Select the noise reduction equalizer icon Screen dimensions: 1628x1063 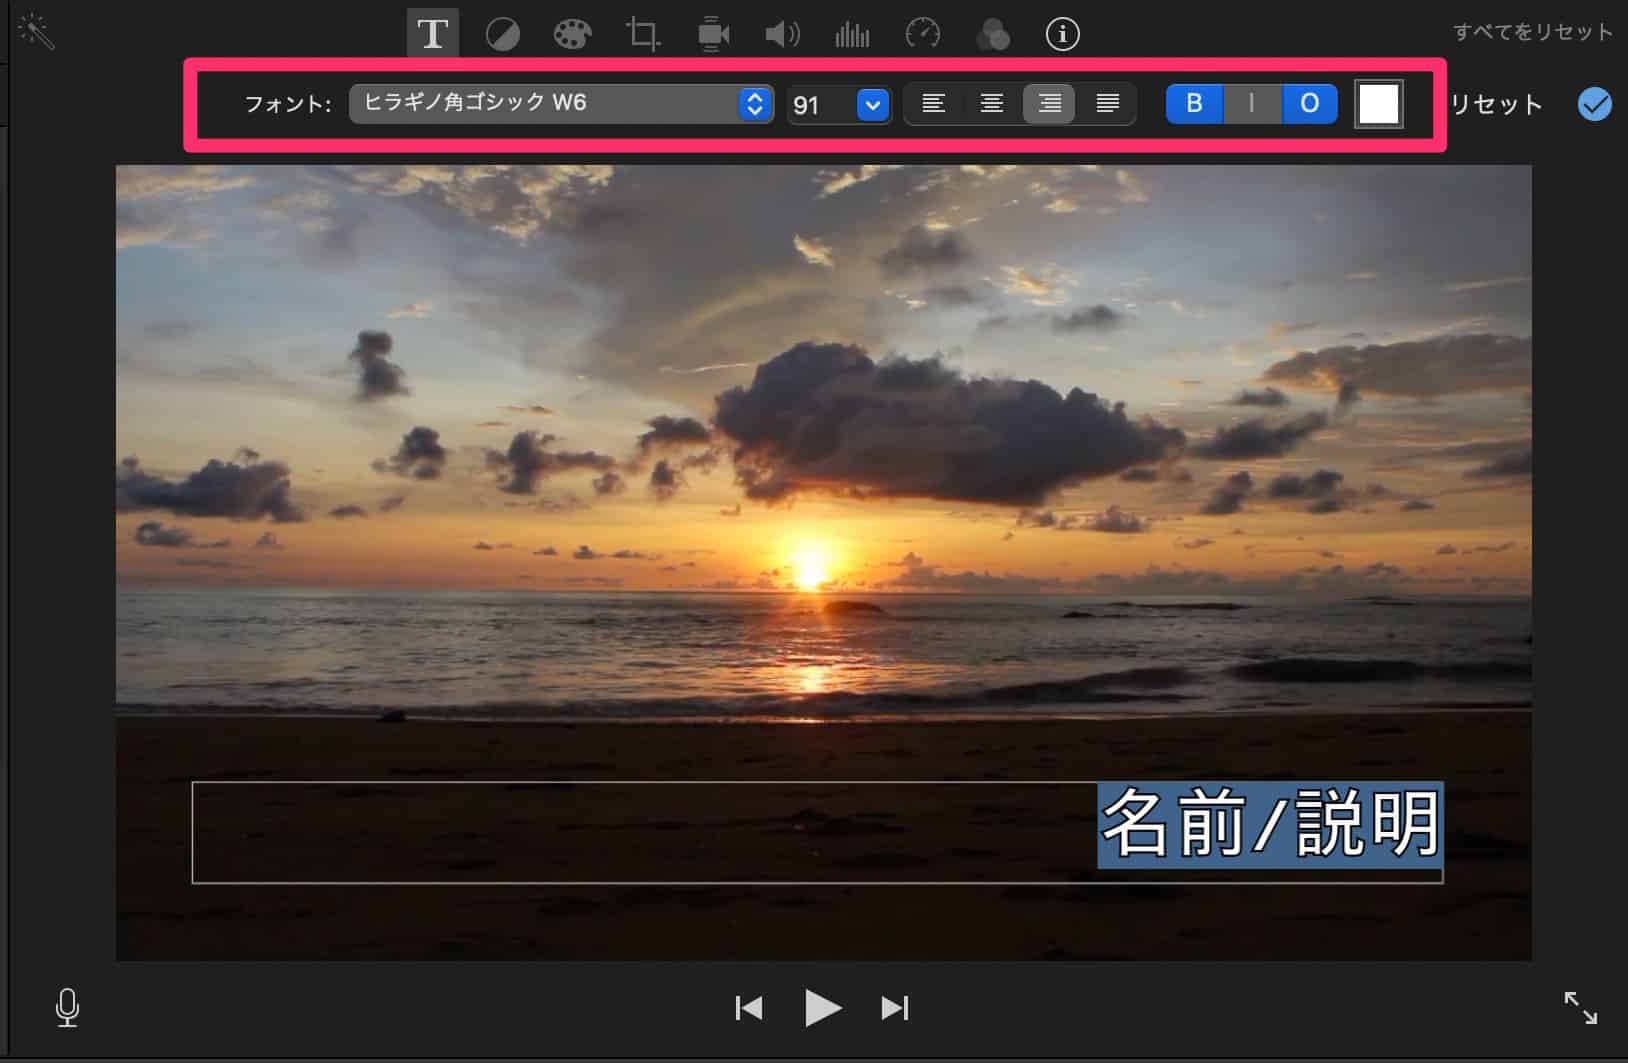click(852, 35)
